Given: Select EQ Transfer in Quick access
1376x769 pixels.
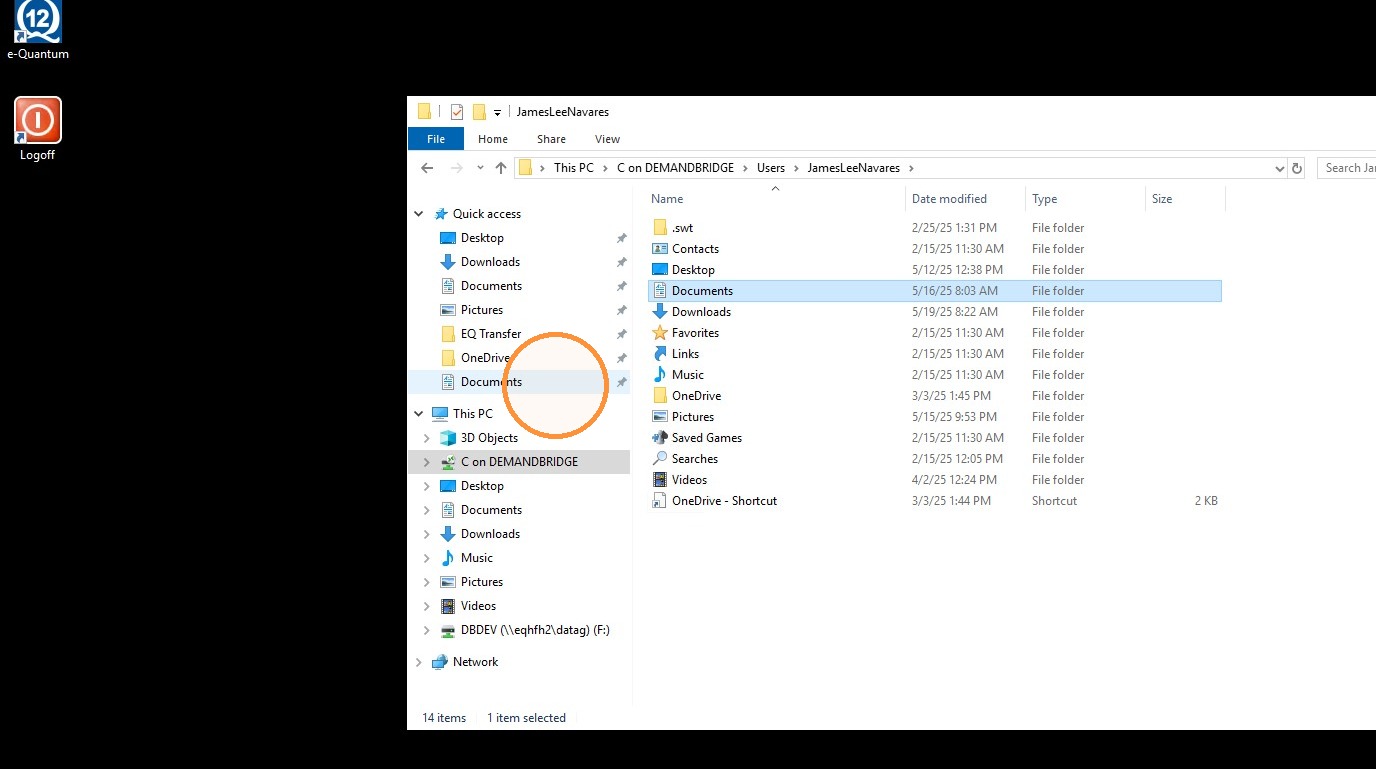Looking at the screenshot, I should coord(491,334).
